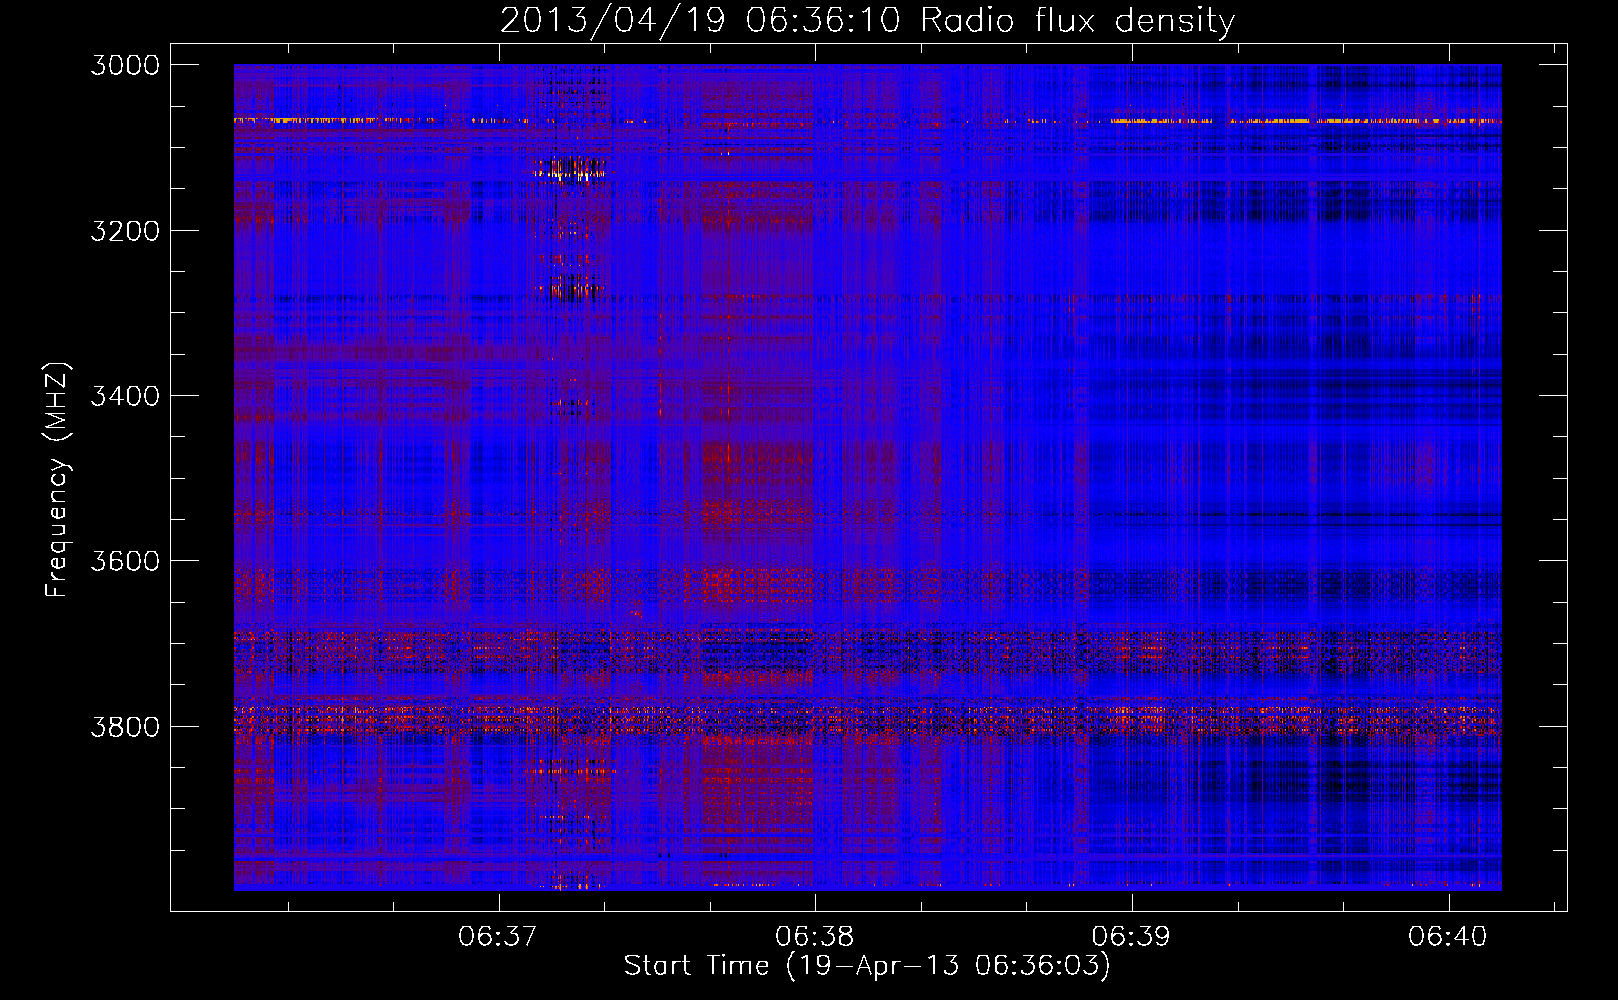Click the 06:39 time axis label
This screenshot has height=1000, width=1618.
coord(1131,936)
